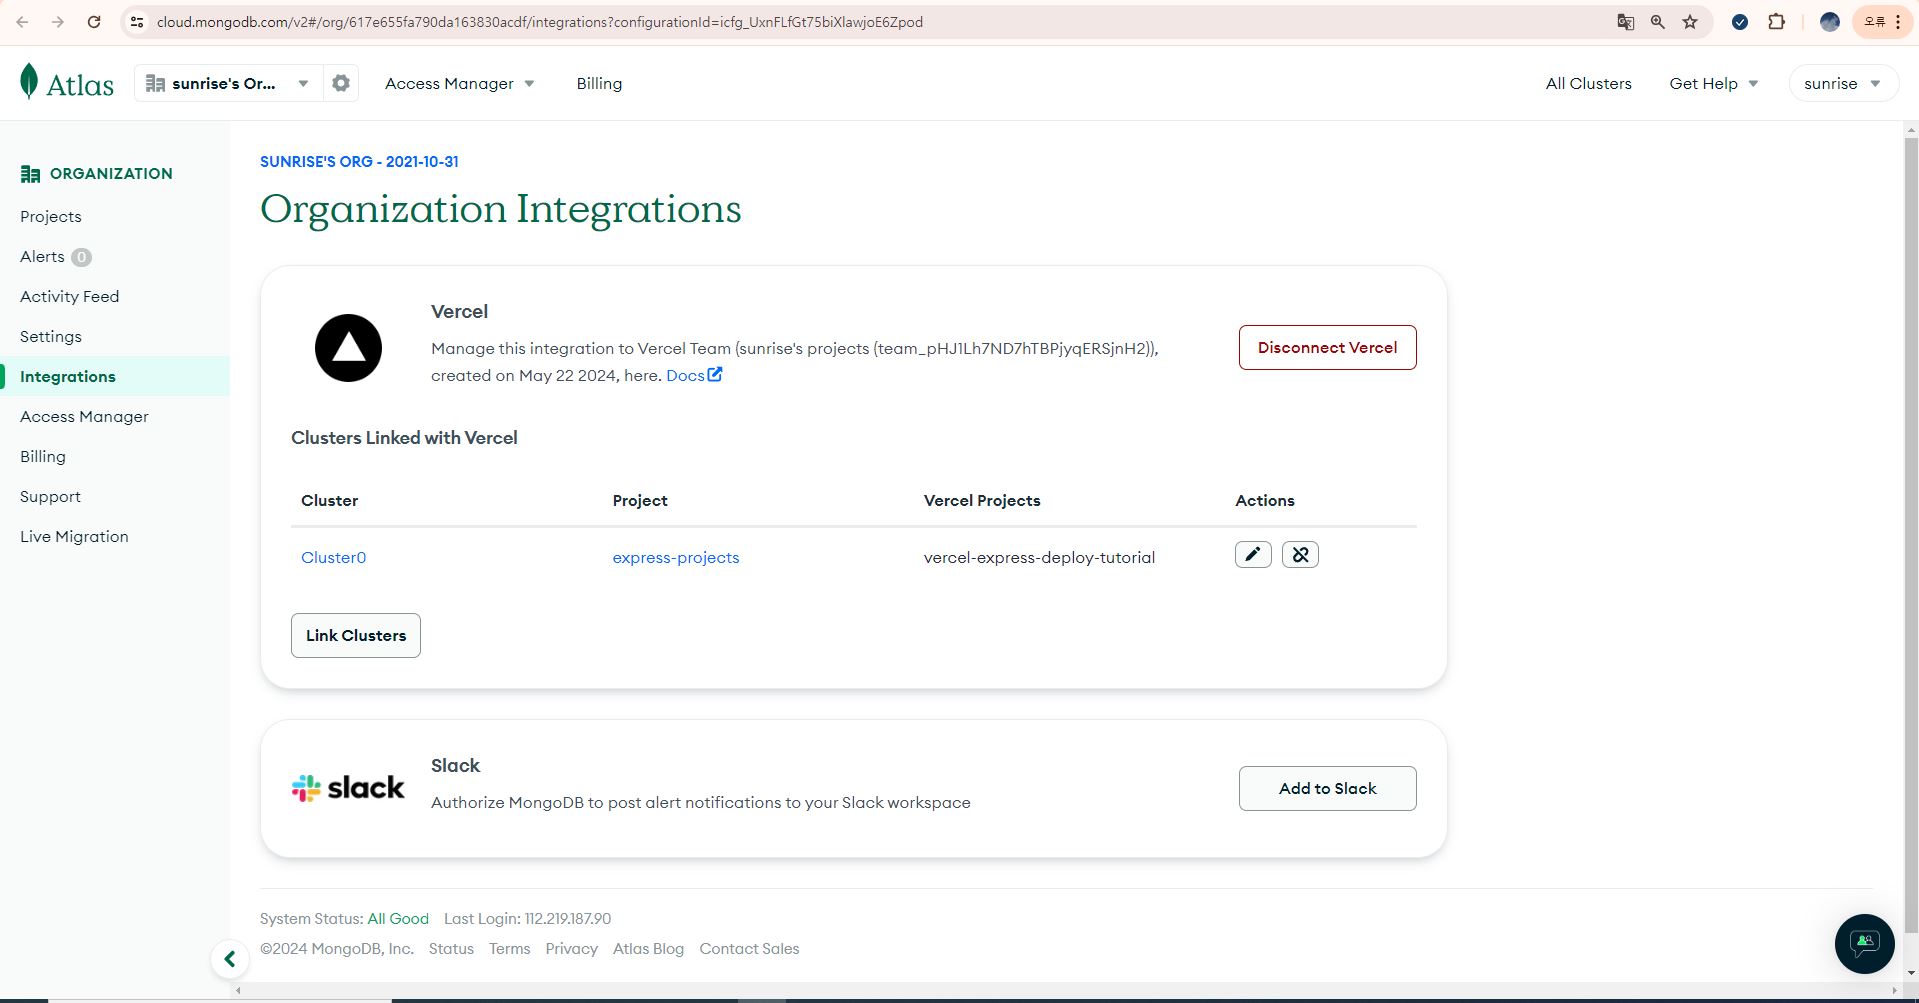The width and height of the screenshot is (1919, 1003).
Task: Open the Atlas Blog footer link
Action: pyautogui.click(x=648, y=949)
